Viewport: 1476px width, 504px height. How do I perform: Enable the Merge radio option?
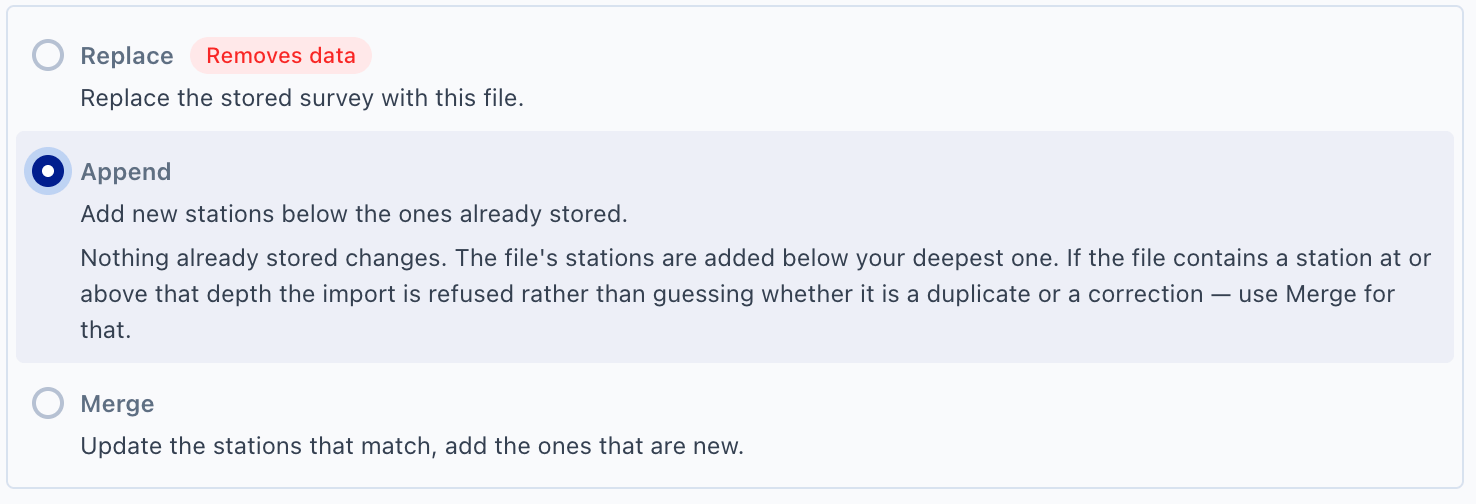48,403
